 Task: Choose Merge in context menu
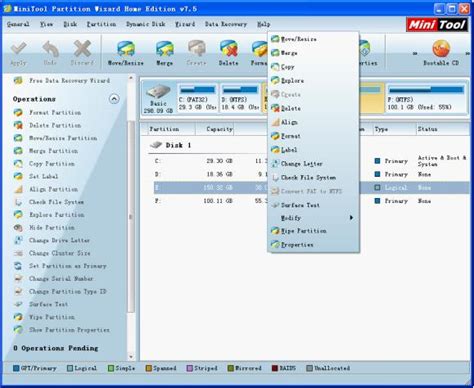click(x=313, y=53)
